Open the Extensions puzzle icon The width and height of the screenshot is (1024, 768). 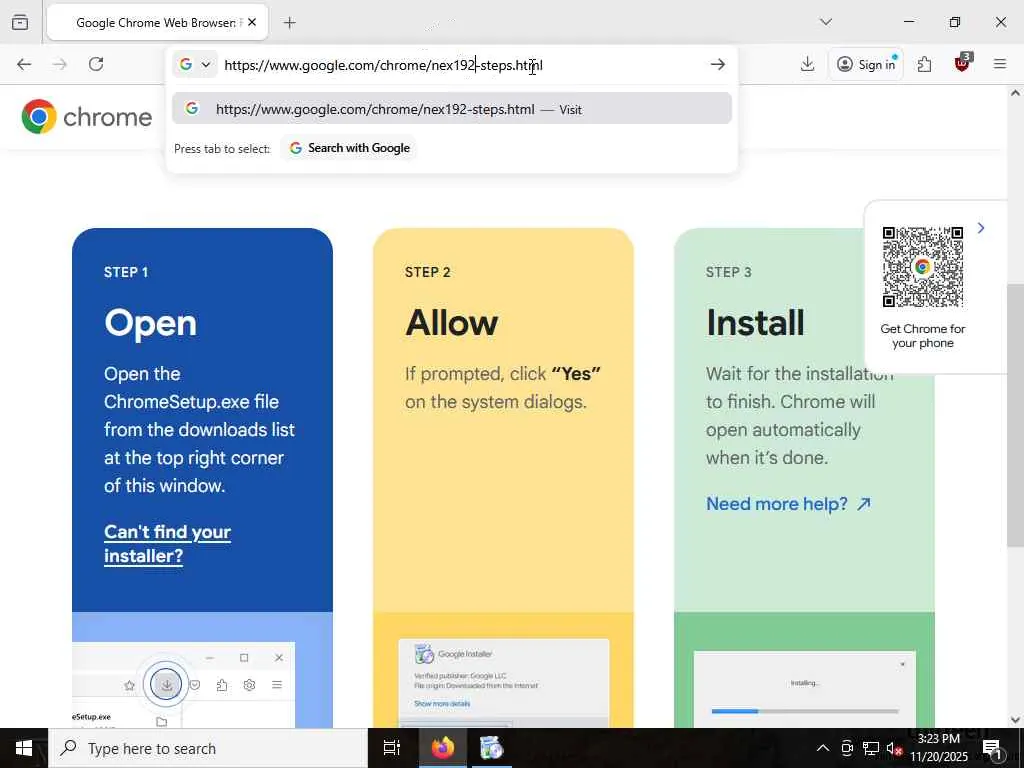pyautogui.click(x=924, y=64)
